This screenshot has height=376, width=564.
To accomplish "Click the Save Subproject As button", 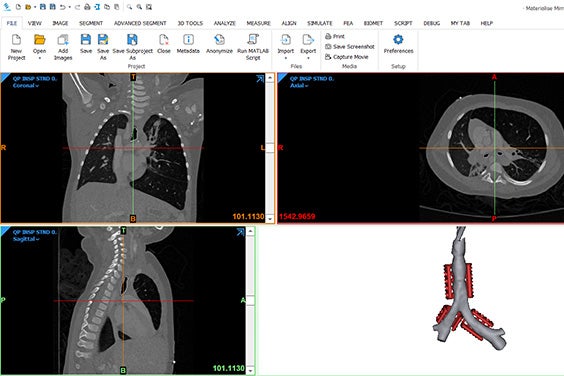I will 132,47.
